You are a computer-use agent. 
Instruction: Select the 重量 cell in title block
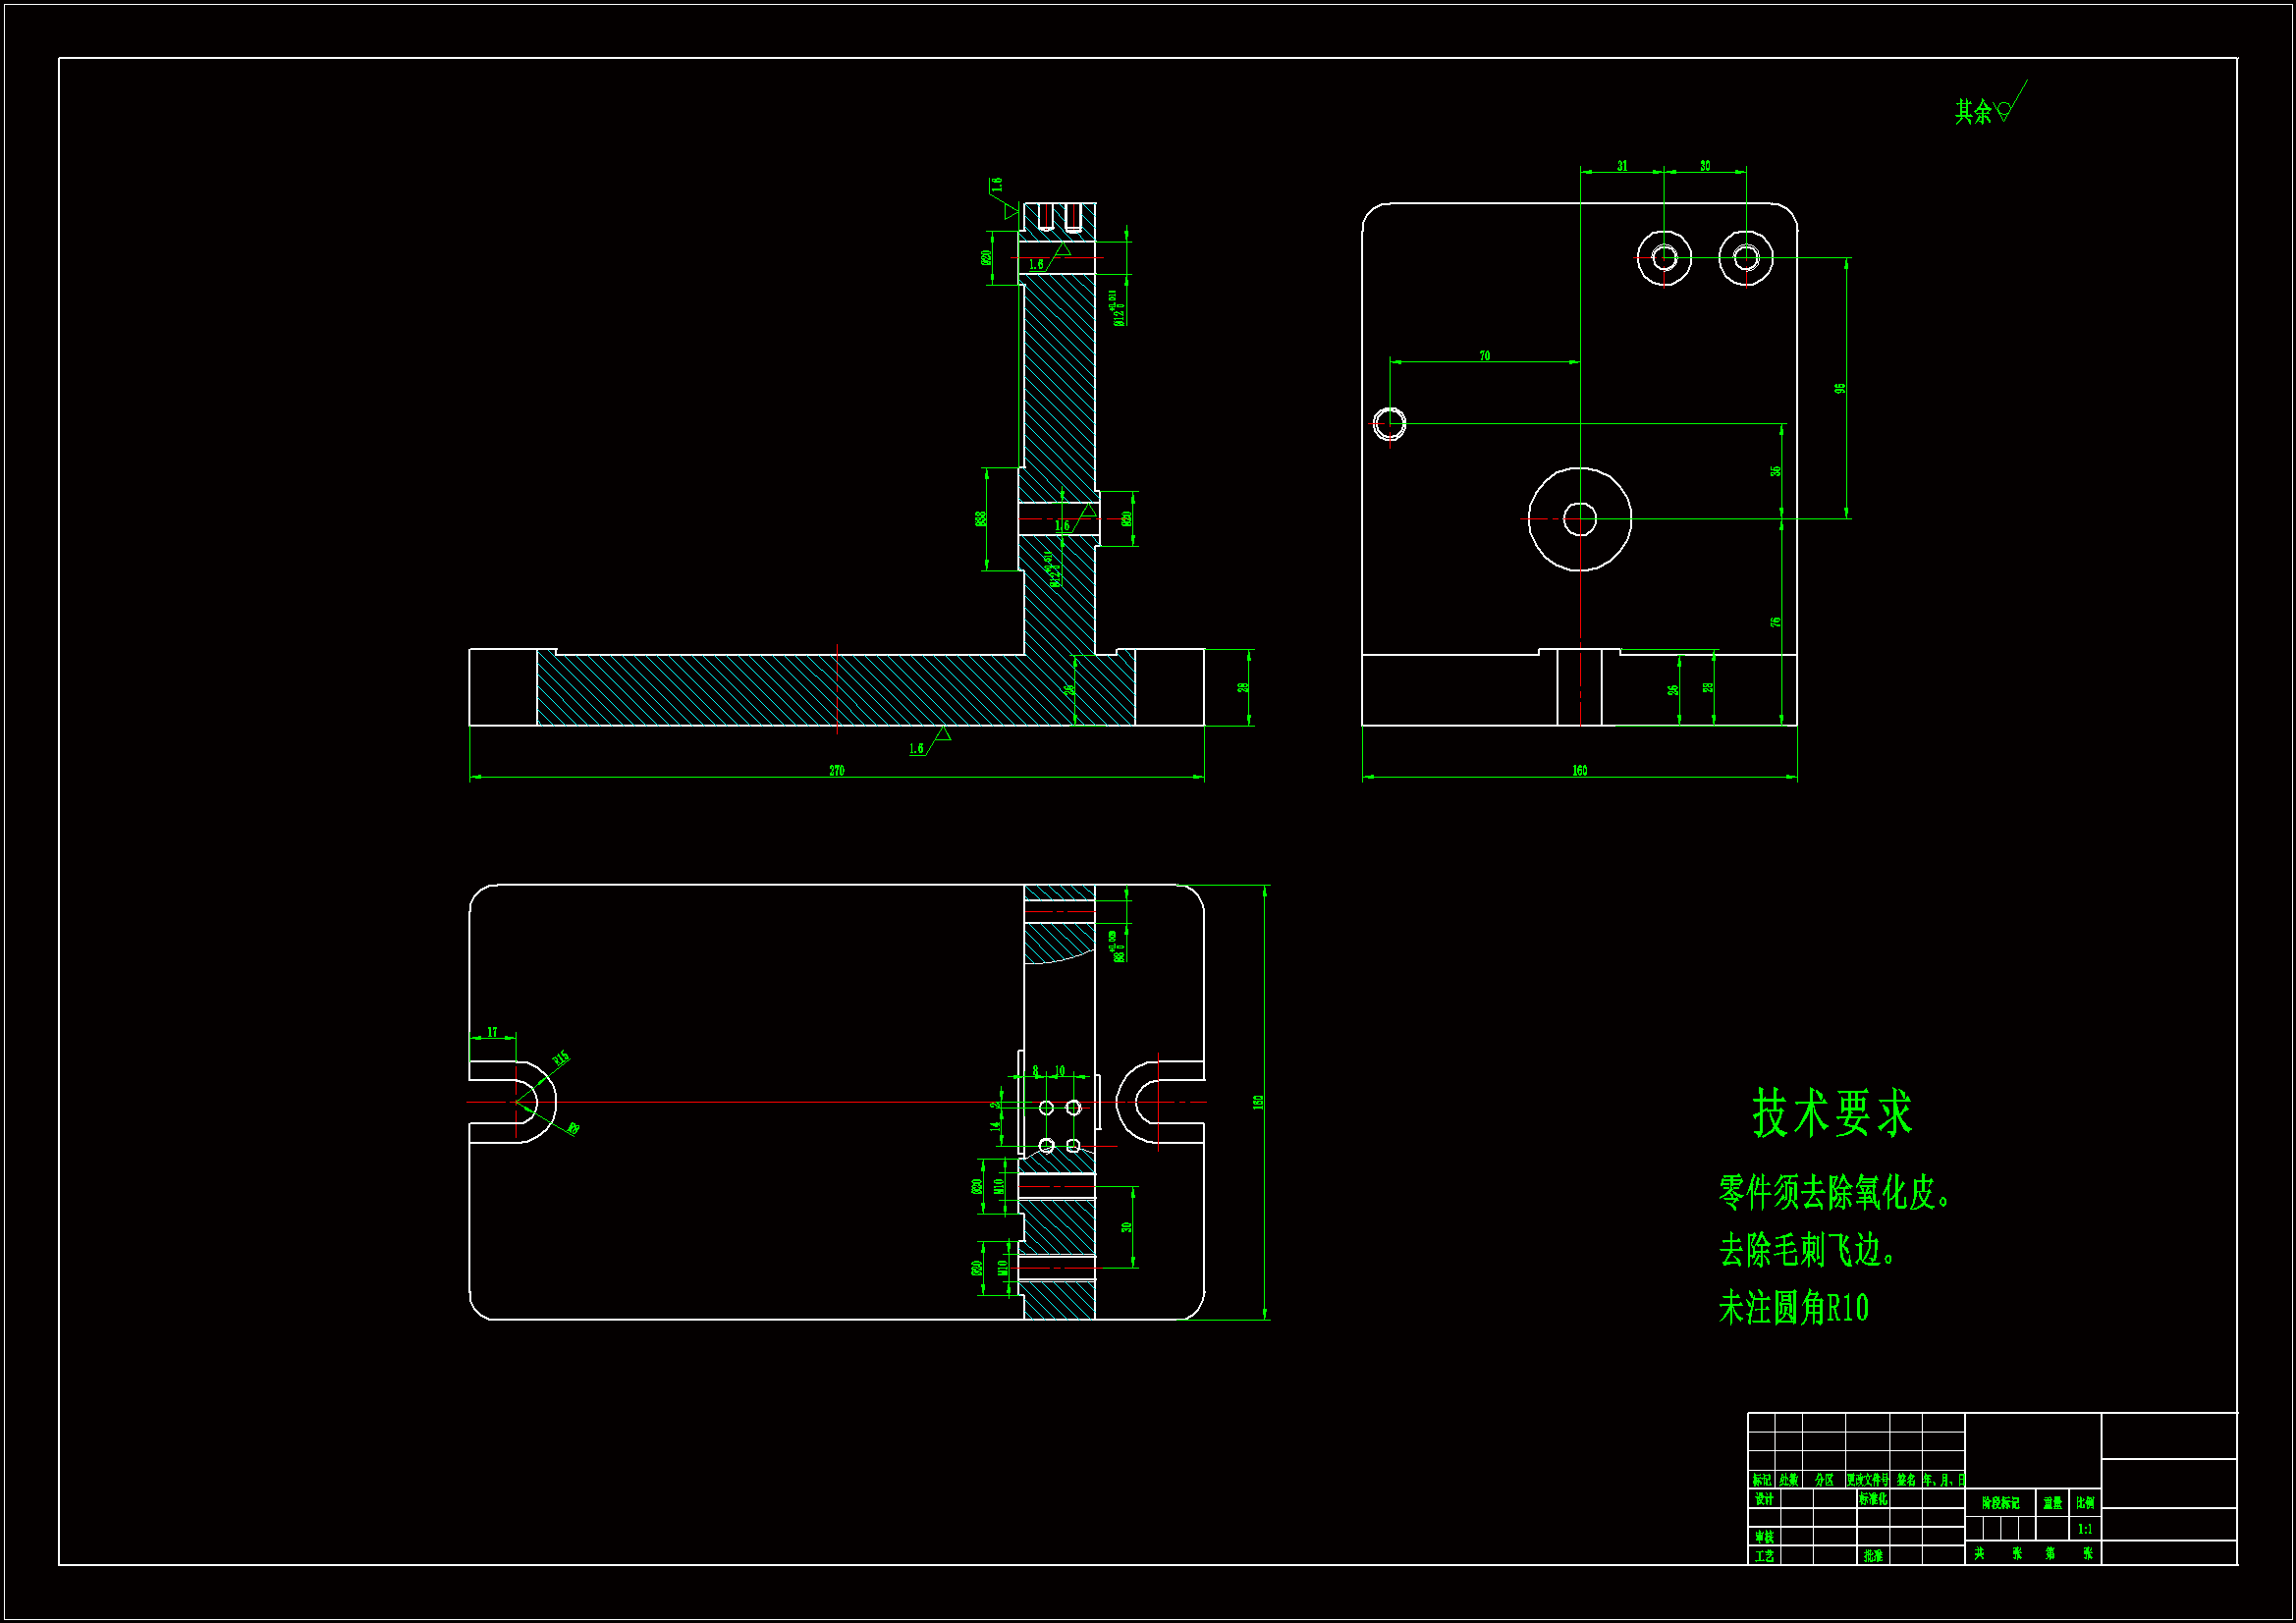point(2052,1503)
